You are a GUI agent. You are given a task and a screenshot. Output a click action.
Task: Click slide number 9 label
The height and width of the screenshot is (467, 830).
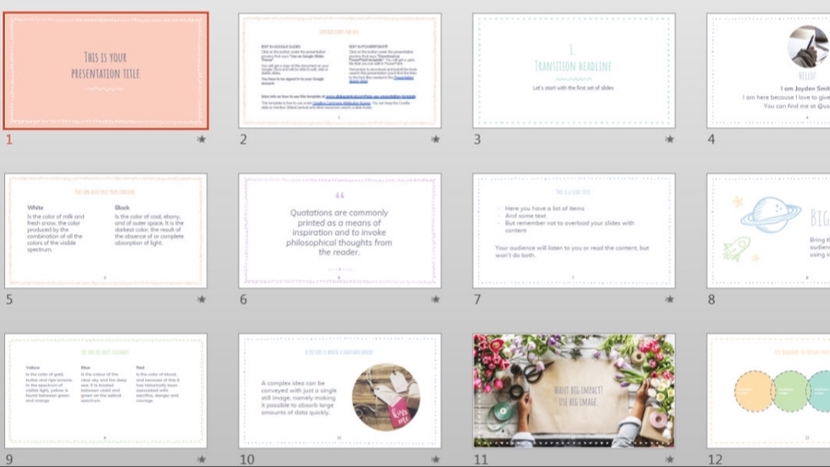coord(9,459)
